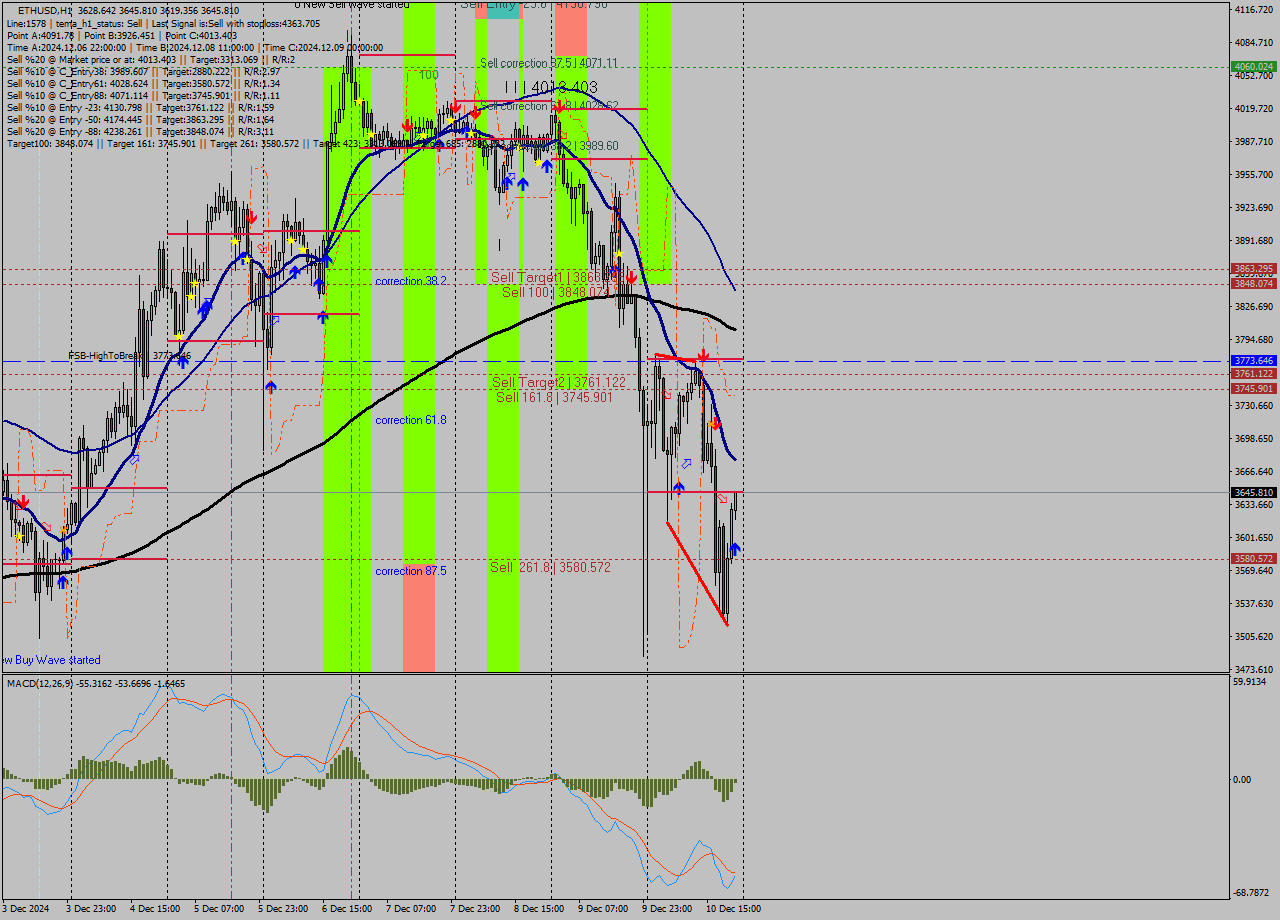
Task: Click the green 4060.024 price tag on the axis
Action: [1253, 64]
